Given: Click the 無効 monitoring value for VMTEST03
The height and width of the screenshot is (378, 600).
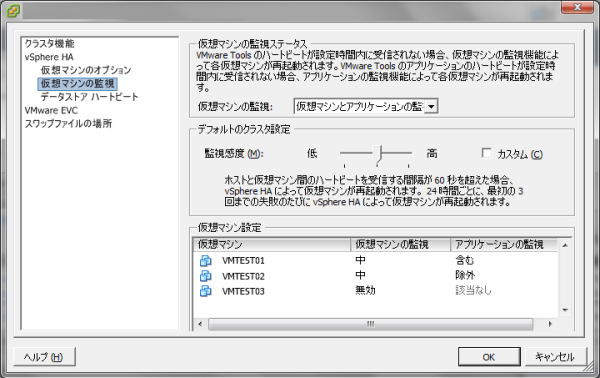Looking at the screenshot, I should (365, 290).
